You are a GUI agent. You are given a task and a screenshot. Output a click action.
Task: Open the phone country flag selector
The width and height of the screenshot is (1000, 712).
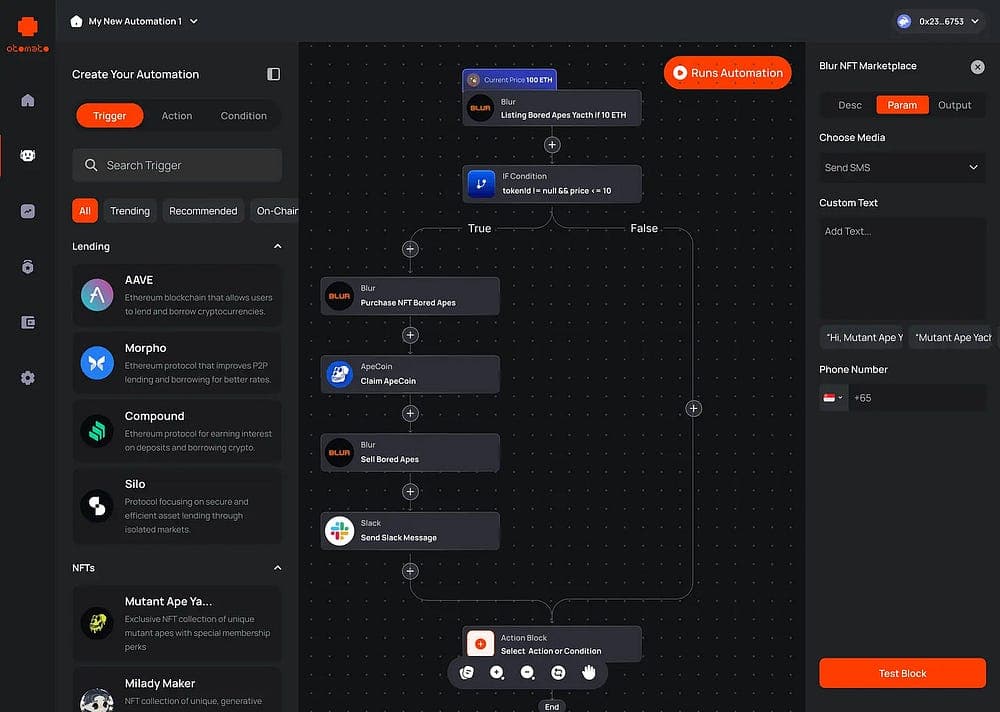(x=833, y=397)
